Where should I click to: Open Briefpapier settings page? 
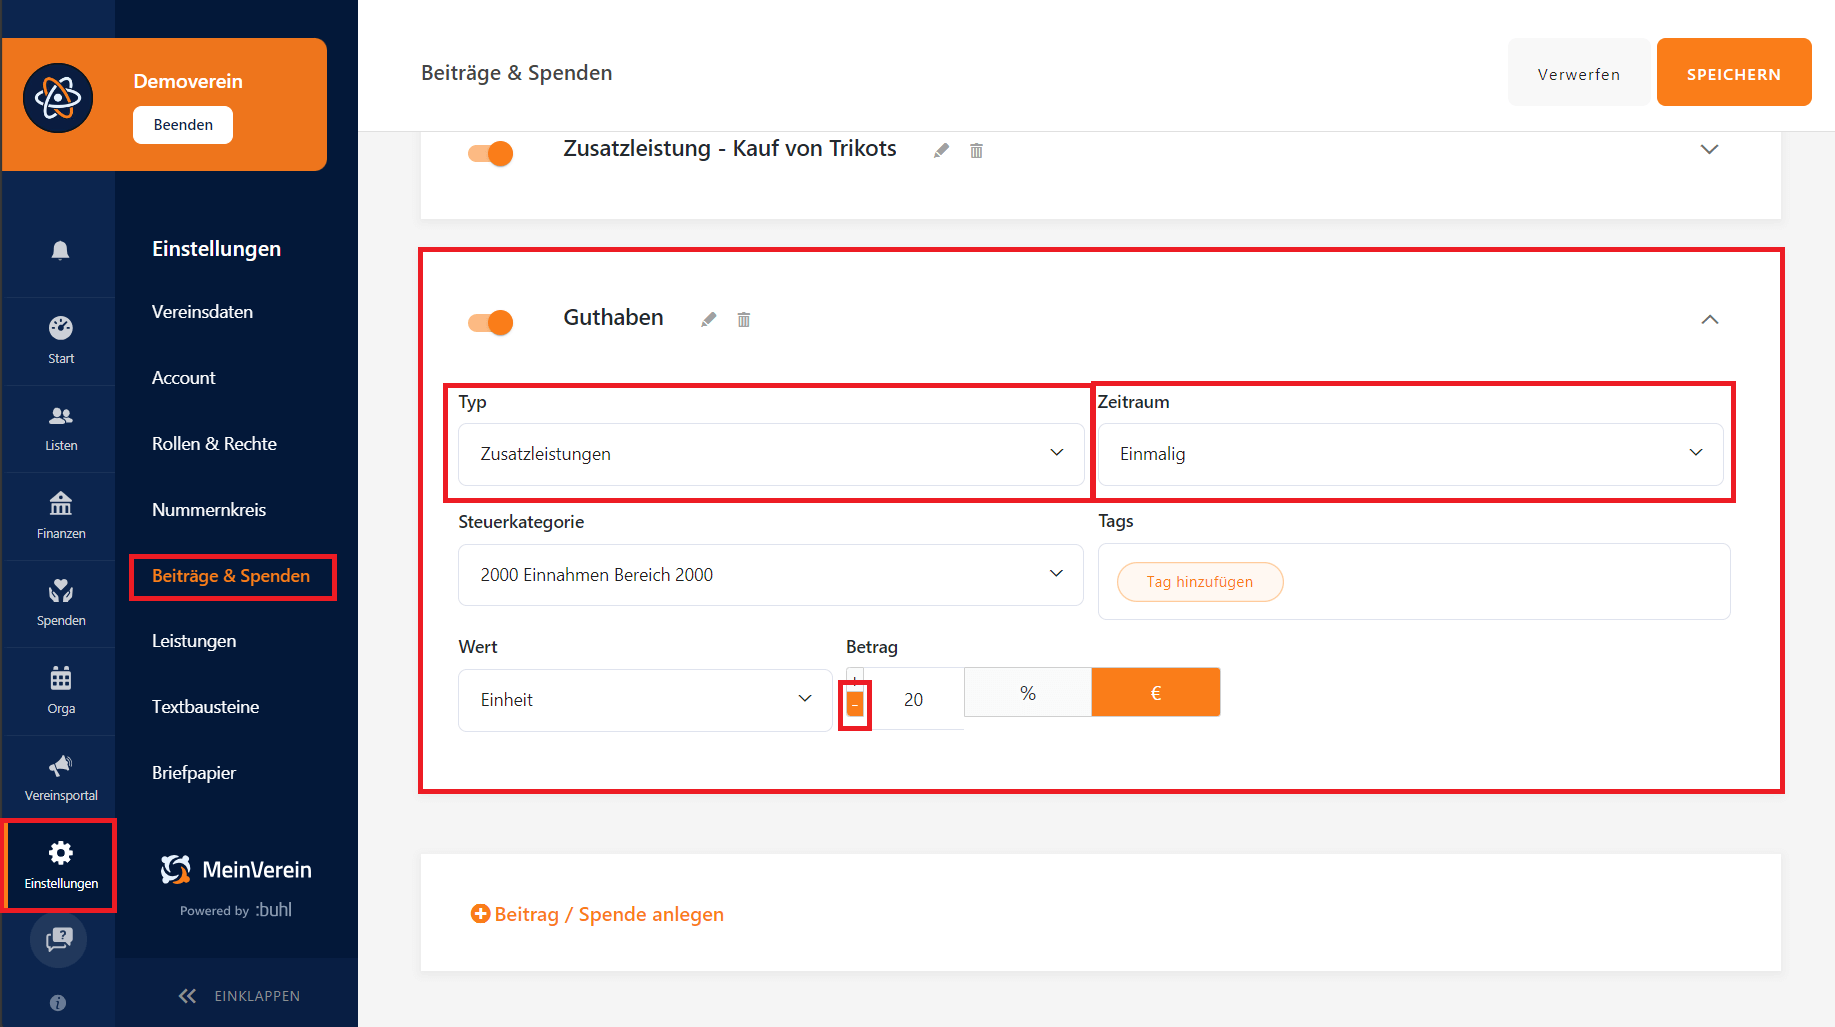pyautogui.click(x=194, y=773)
